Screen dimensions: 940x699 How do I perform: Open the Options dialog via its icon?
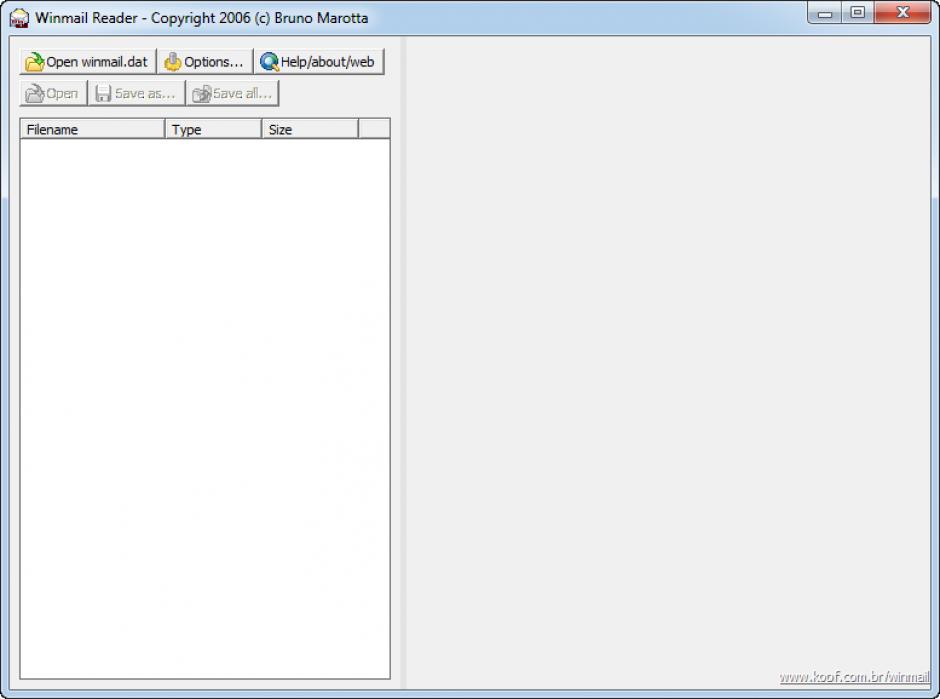tap(173, 62)
